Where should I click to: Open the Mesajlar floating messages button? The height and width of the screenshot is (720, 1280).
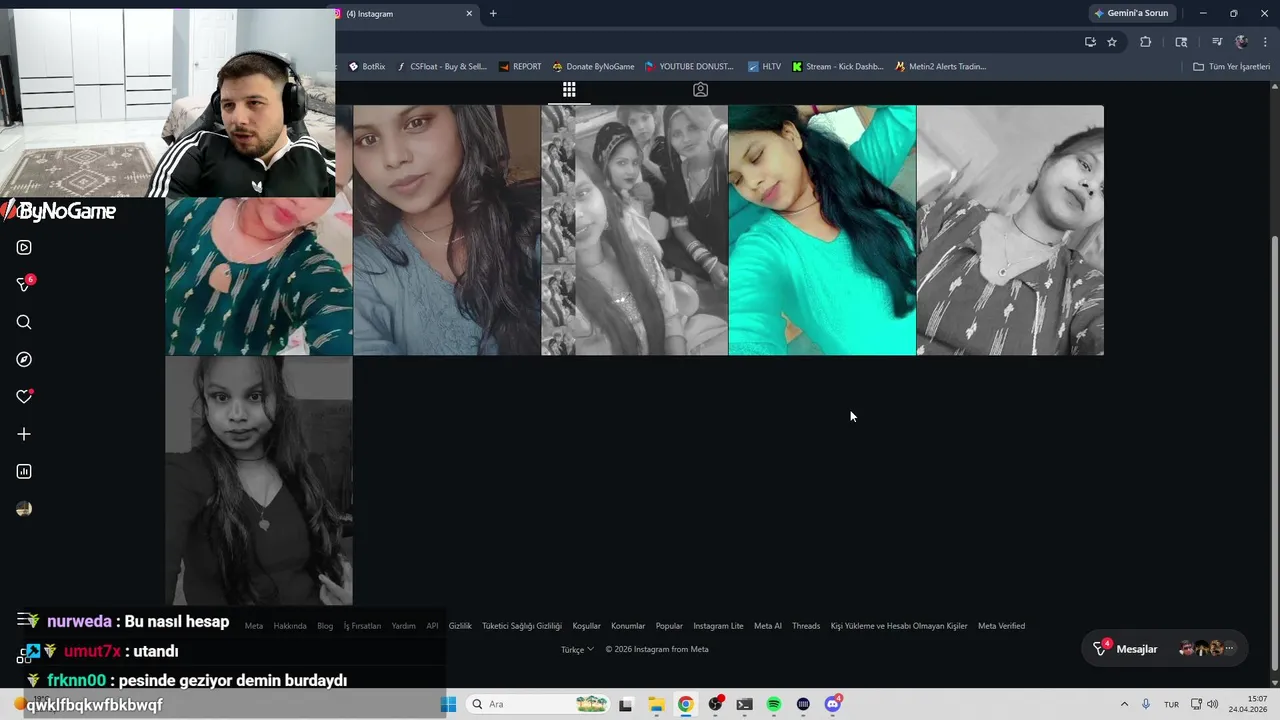(x=1165, y=649)
